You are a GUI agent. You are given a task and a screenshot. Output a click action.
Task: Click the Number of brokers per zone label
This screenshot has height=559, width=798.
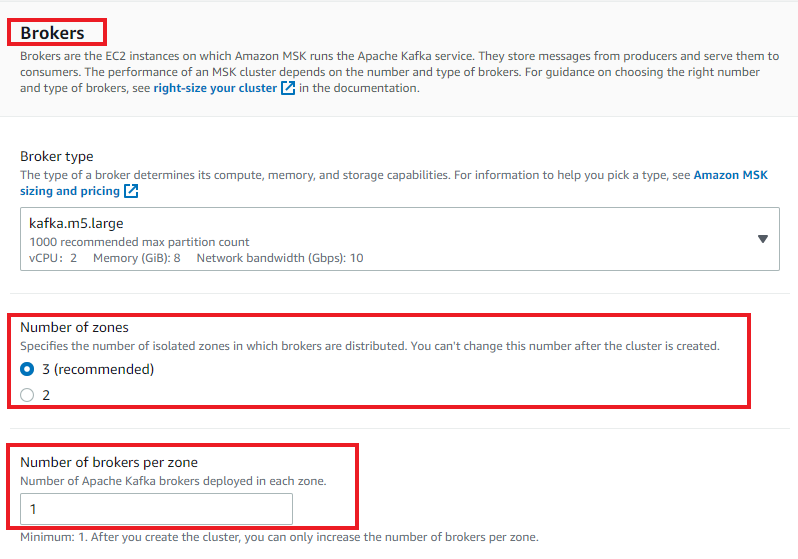(x=109, y=462)
